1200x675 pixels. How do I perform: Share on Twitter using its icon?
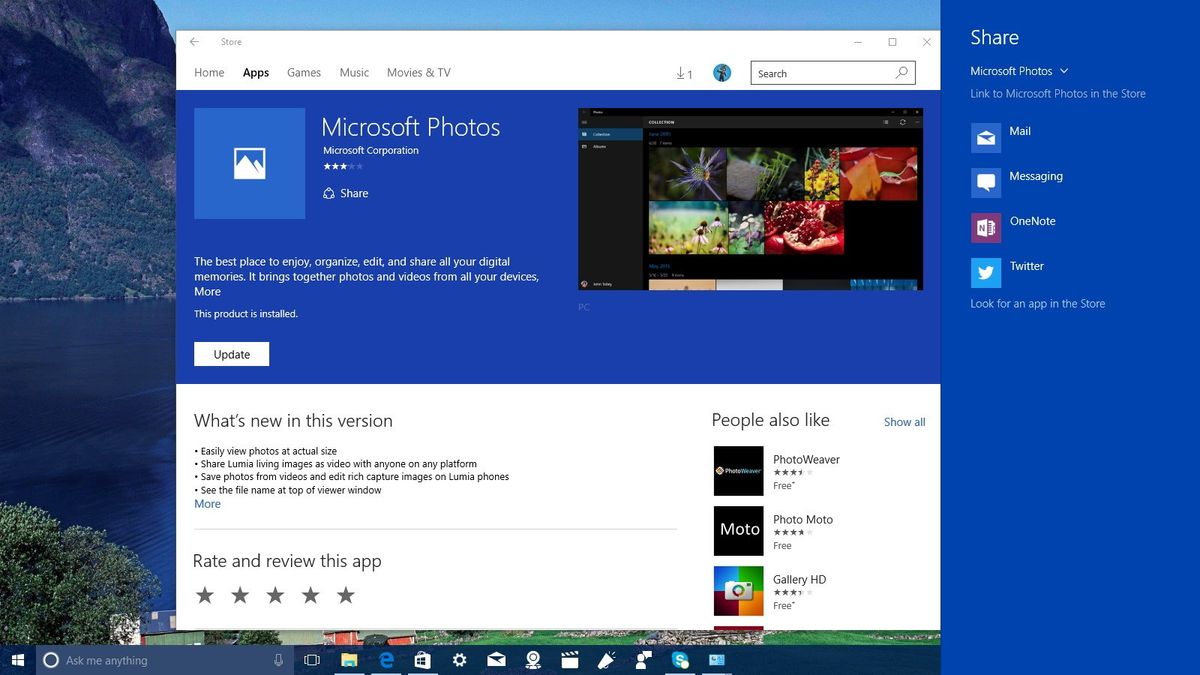pyautogui.click(x=986, y=272)
